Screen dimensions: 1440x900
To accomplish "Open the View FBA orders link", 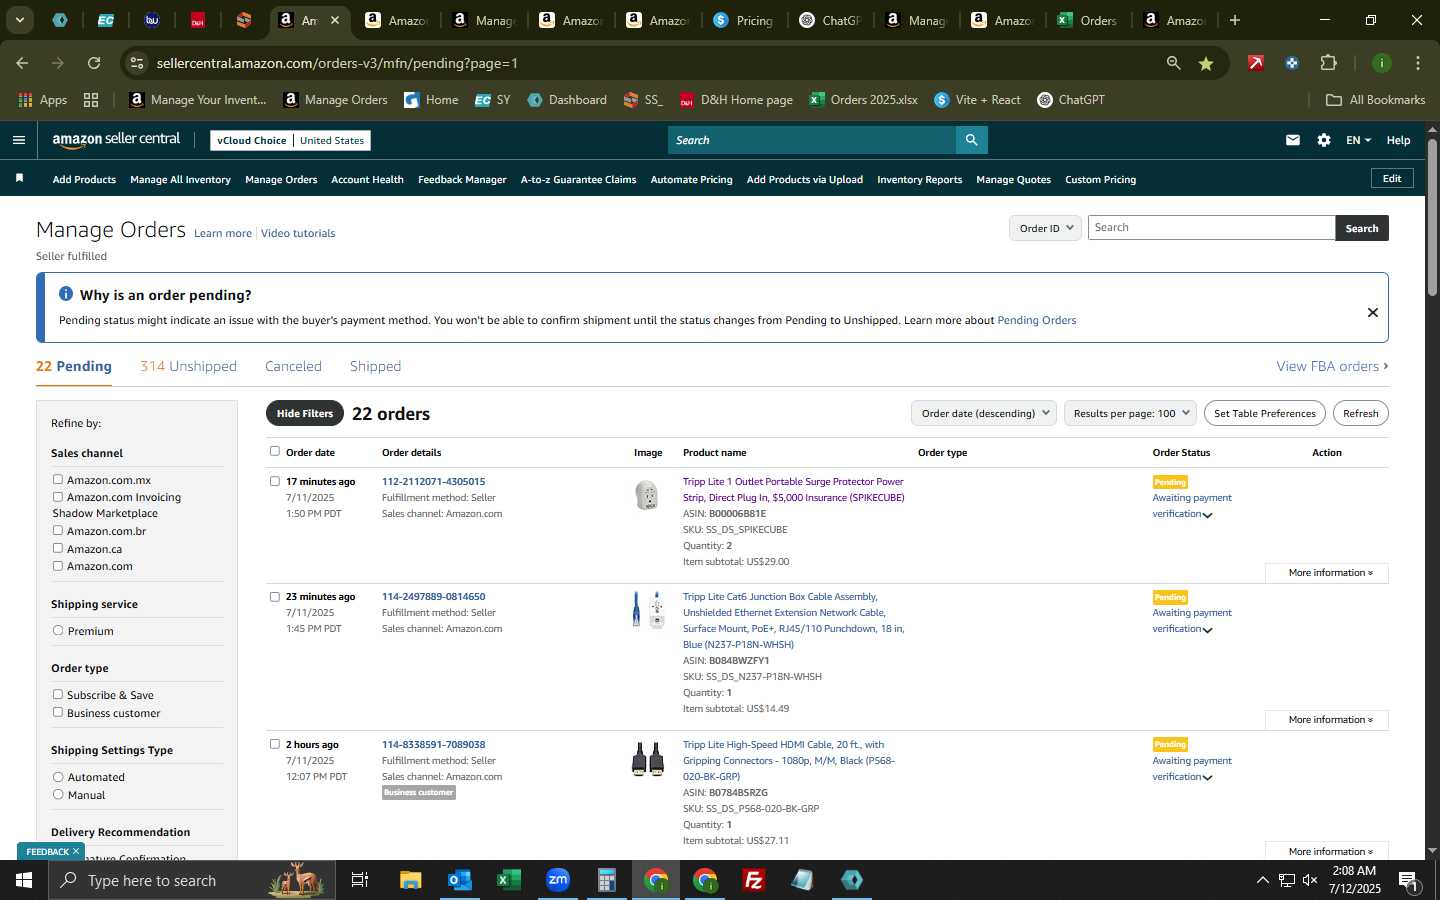I will tap(1332, 366).
